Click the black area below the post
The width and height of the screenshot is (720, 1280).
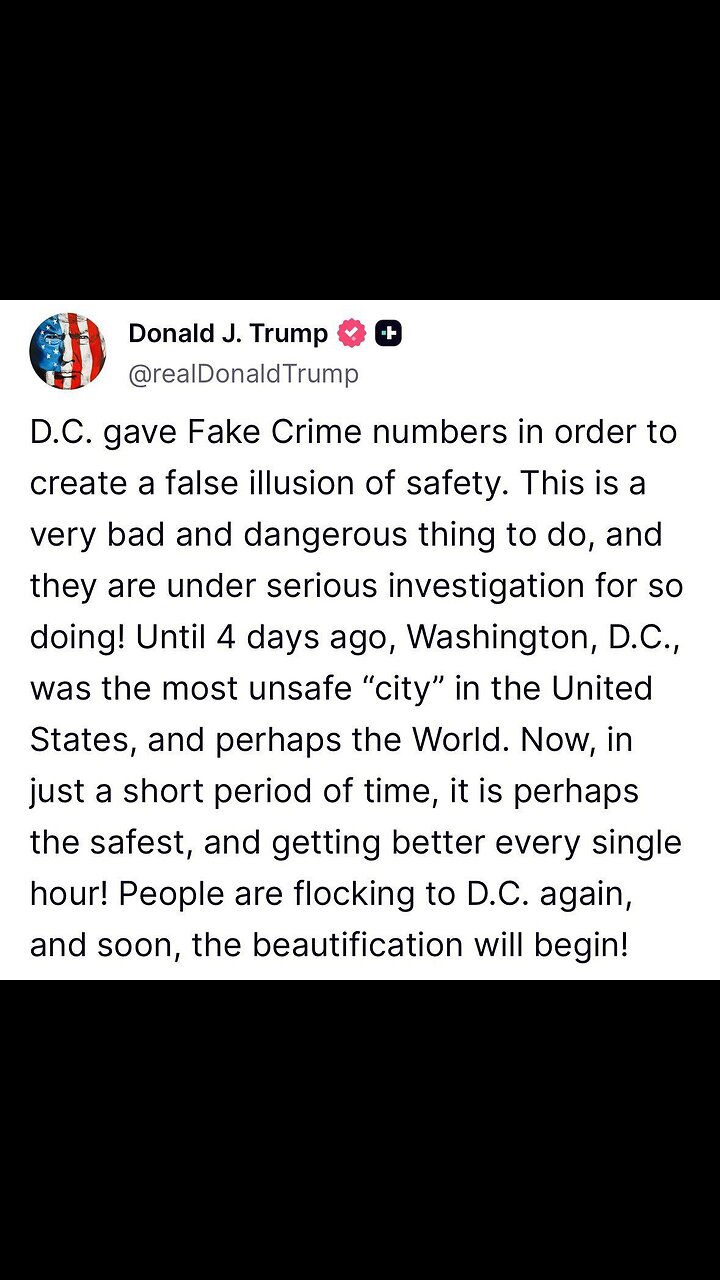[x=360, y=1130]
